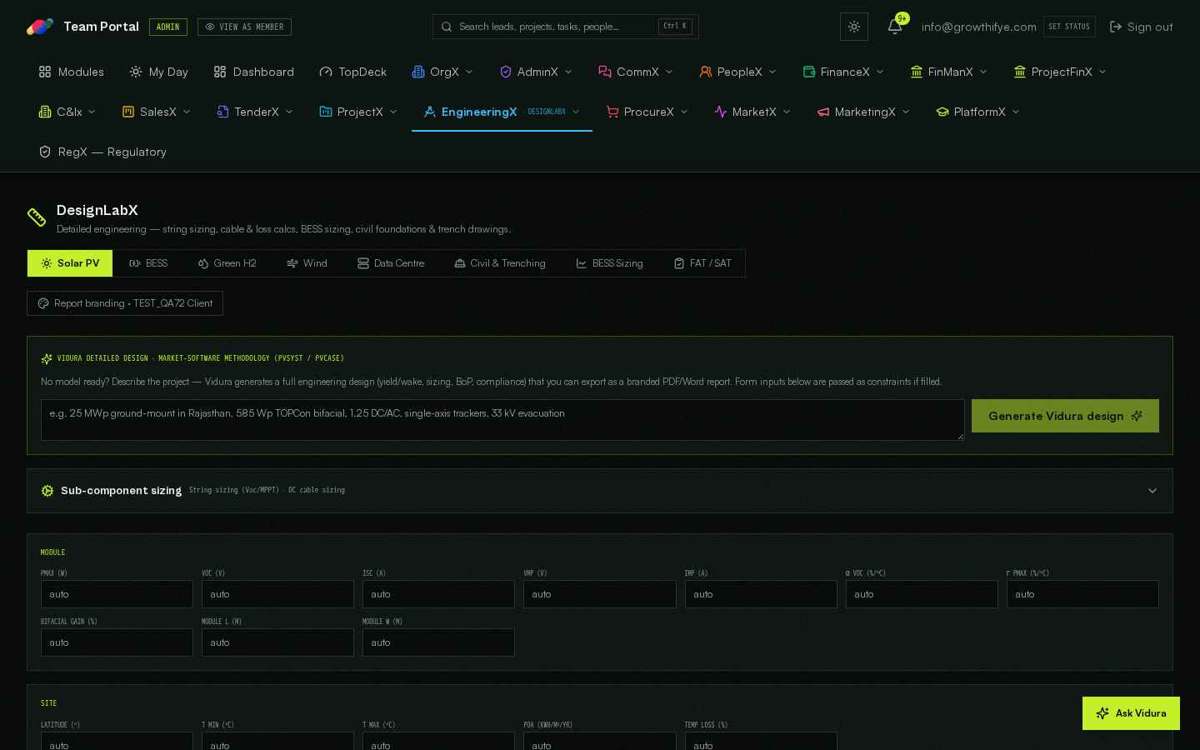
Task: Click the Bifacial Gain (%) field
Action: pos(117,642)
